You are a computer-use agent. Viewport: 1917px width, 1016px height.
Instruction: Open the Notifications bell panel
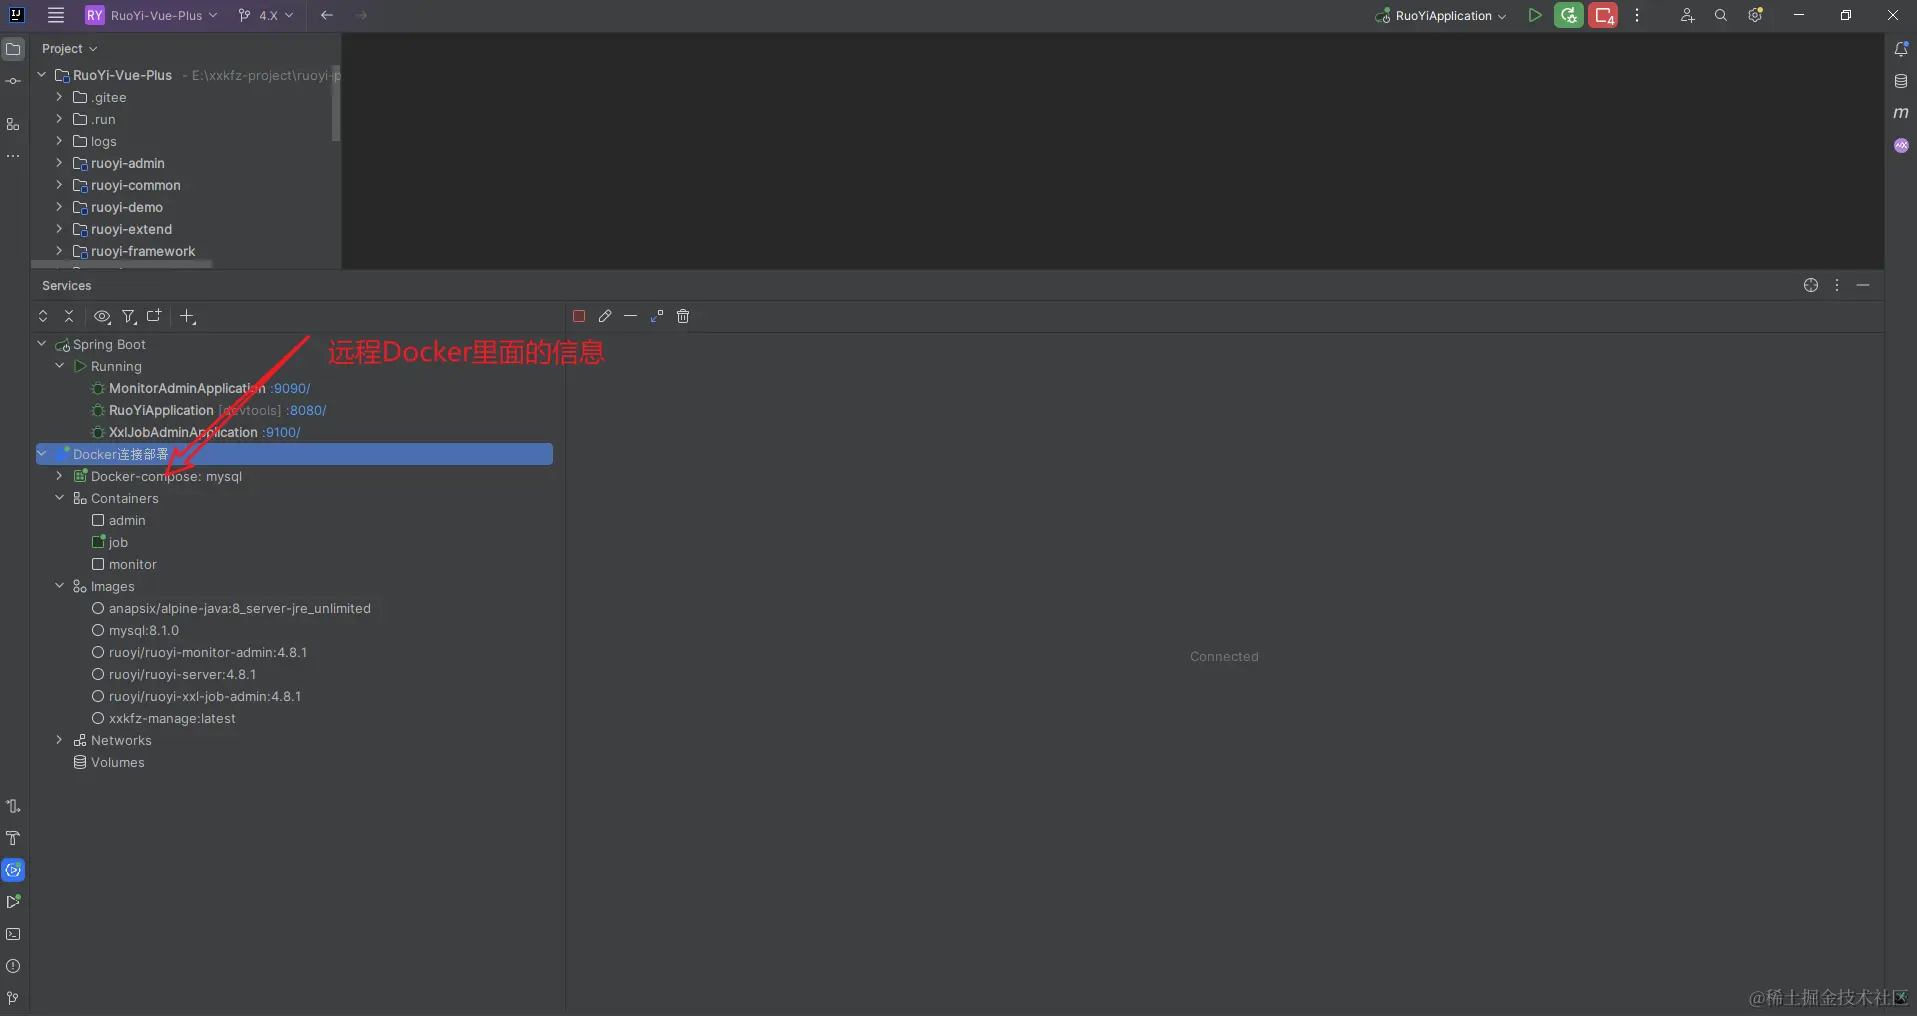click(1901, 47)
